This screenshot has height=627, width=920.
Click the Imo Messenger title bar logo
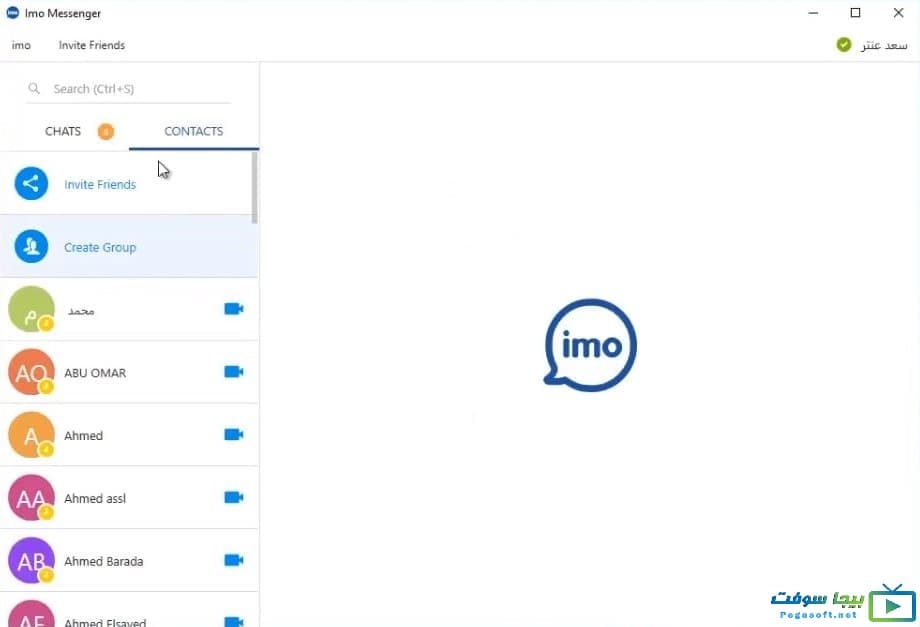(12, 12)
